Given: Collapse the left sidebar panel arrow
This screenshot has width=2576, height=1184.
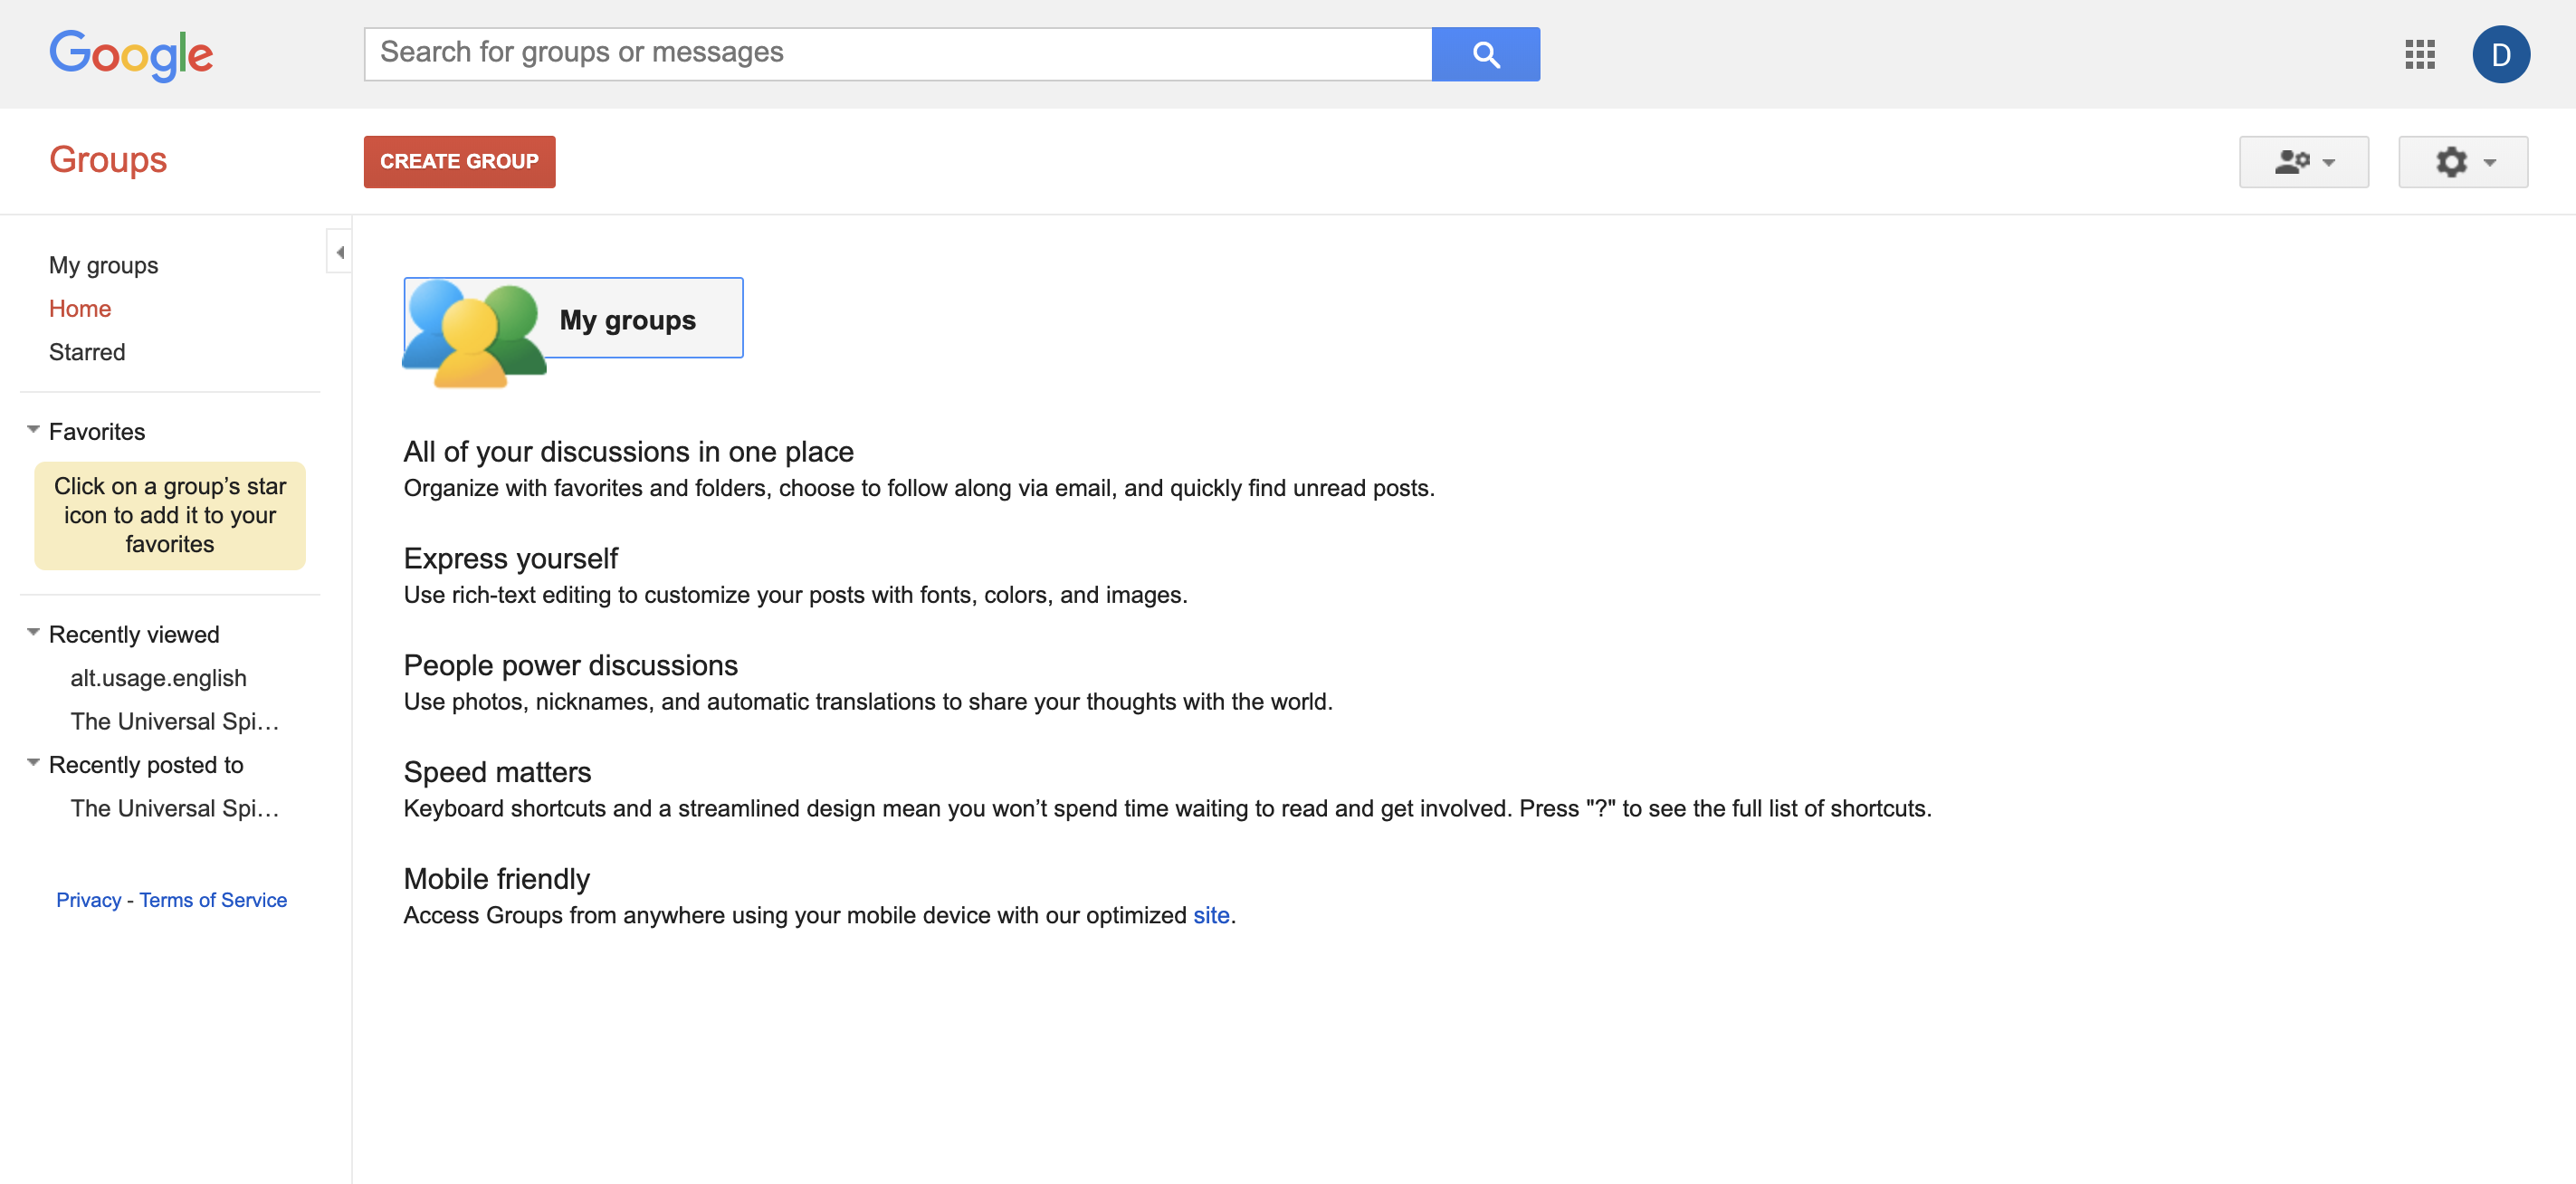Looking at the screenshot, I should click(x=340, y=252).
